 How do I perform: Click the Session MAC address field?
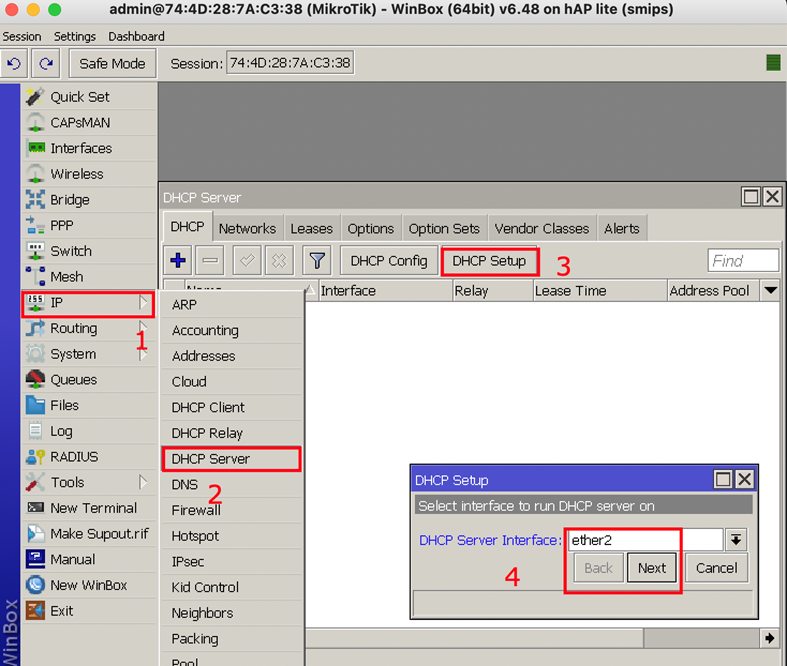click(290, 63)
